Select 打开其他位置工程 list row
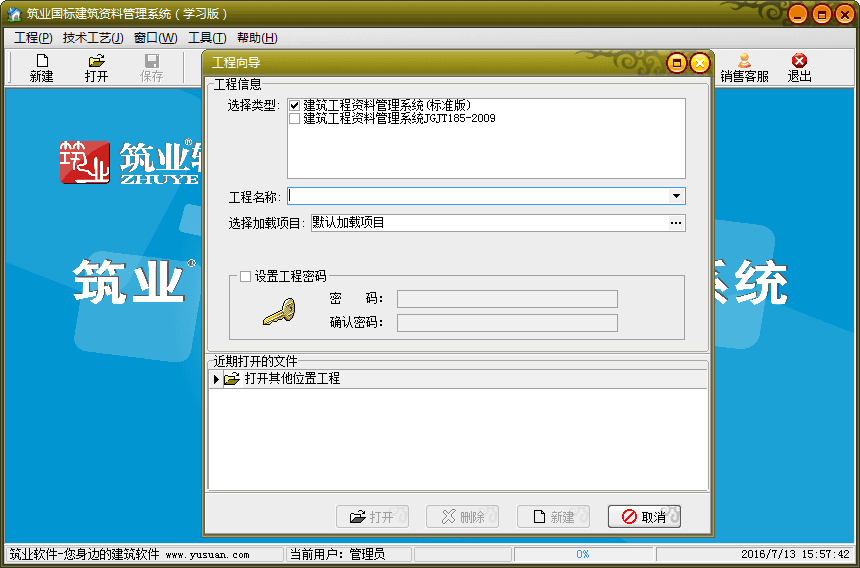860x568 pixels. coord(459,379)
